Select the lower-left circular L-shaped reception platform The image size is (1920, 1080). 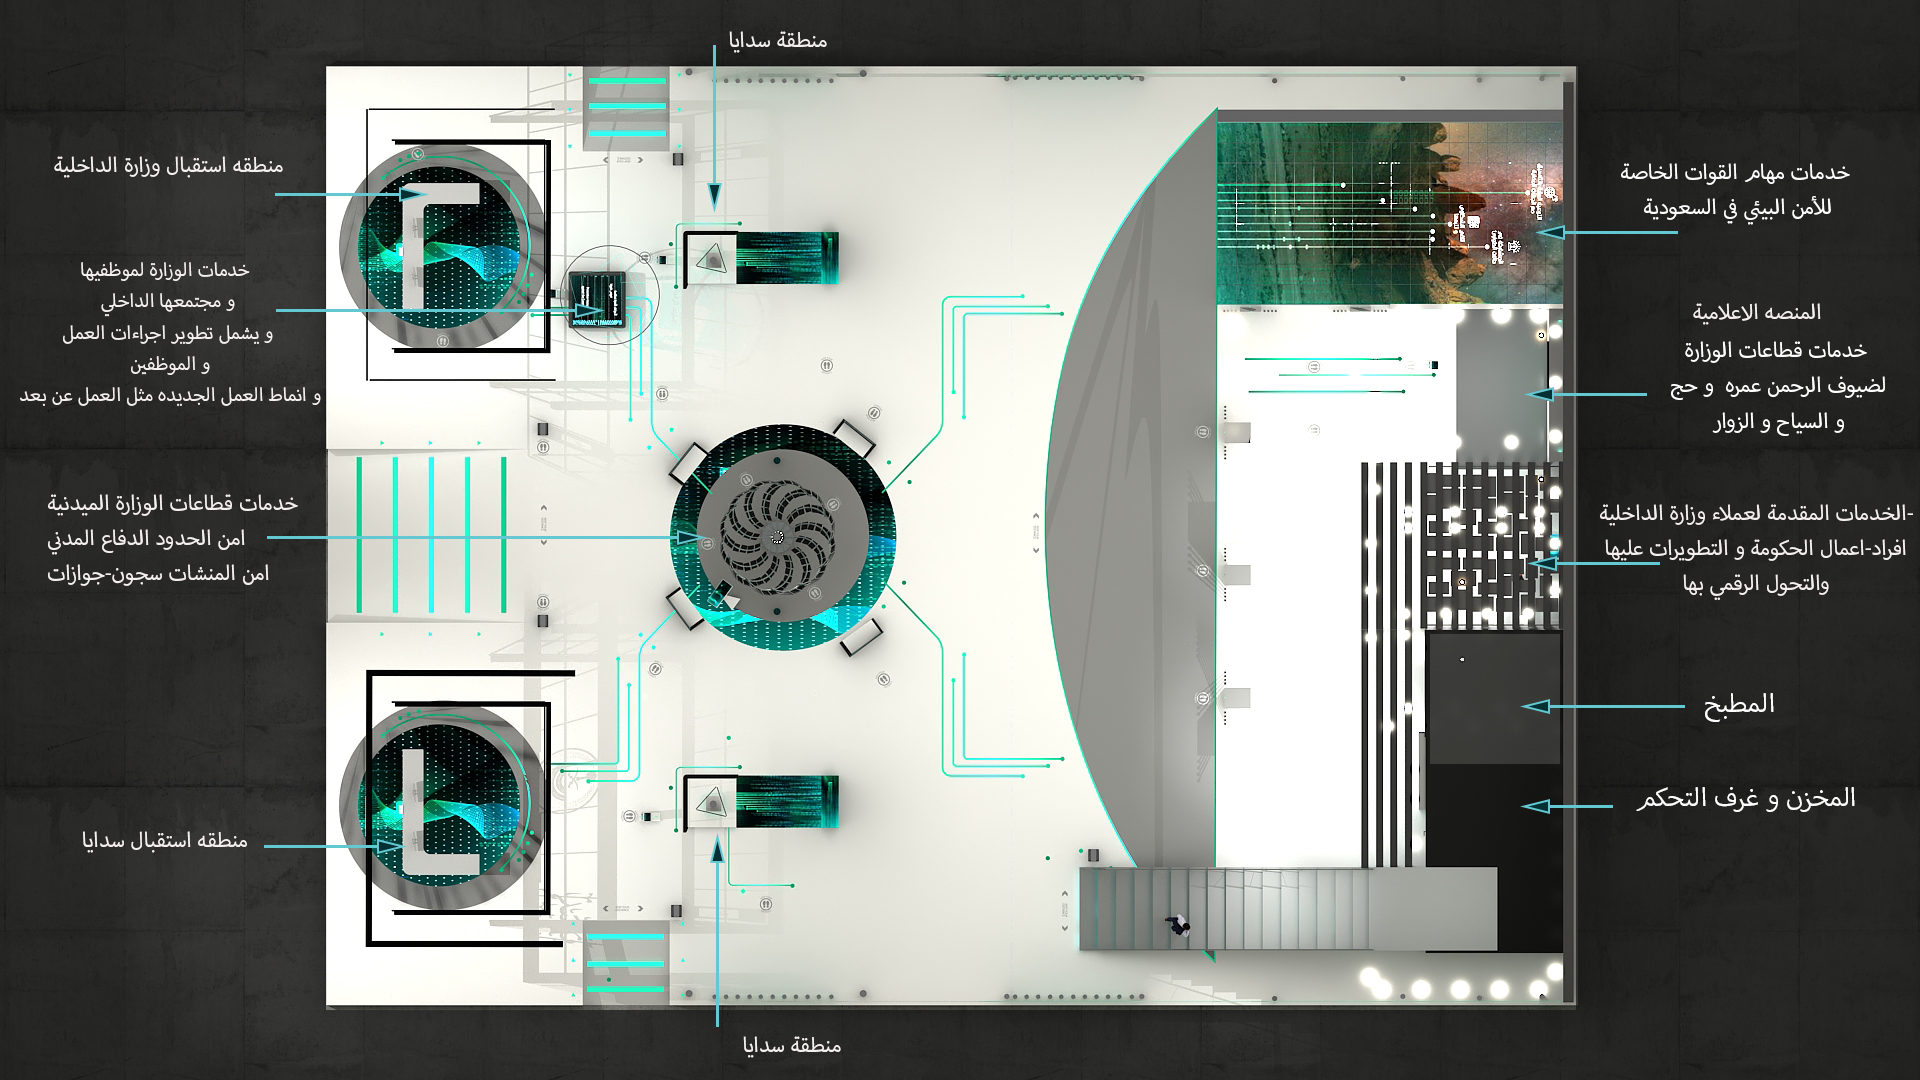(x=441, y=807)
